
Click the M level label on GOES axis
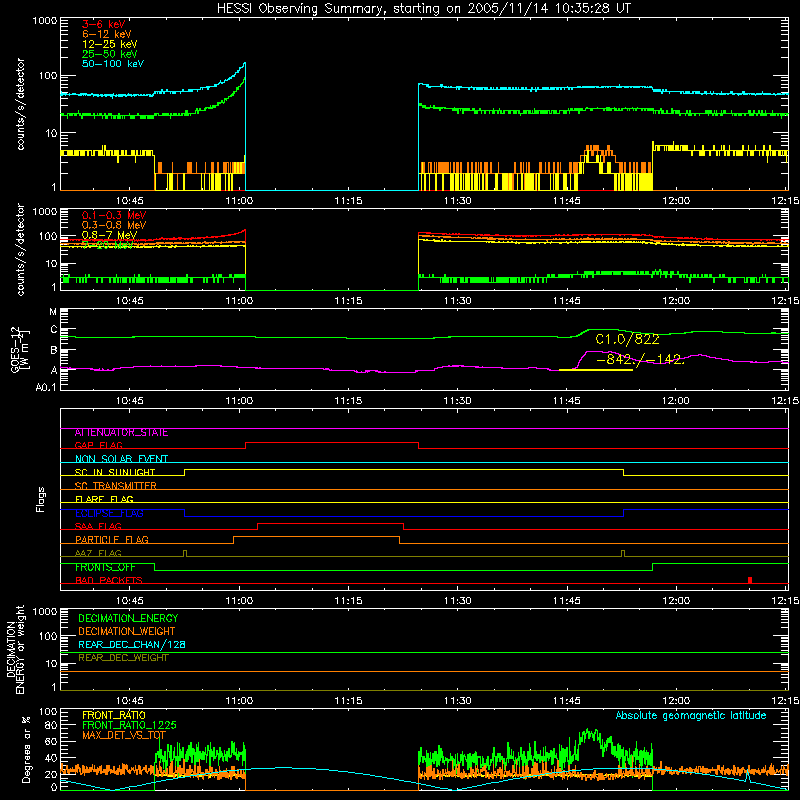click(53, 312)
